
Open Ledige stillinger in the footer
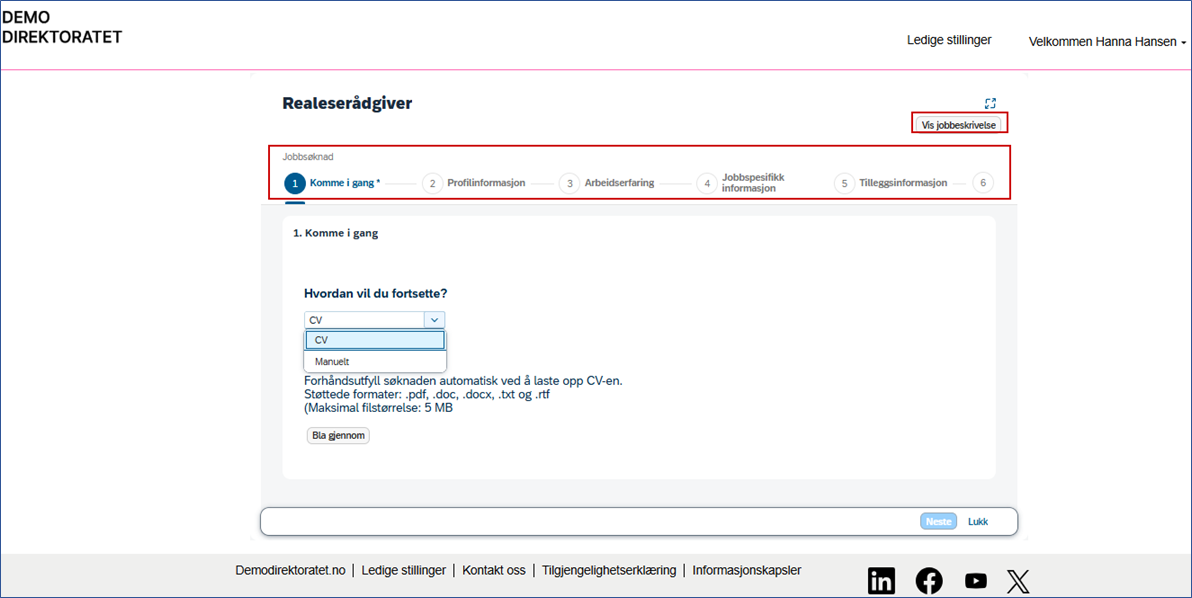(x=404, y=570)
